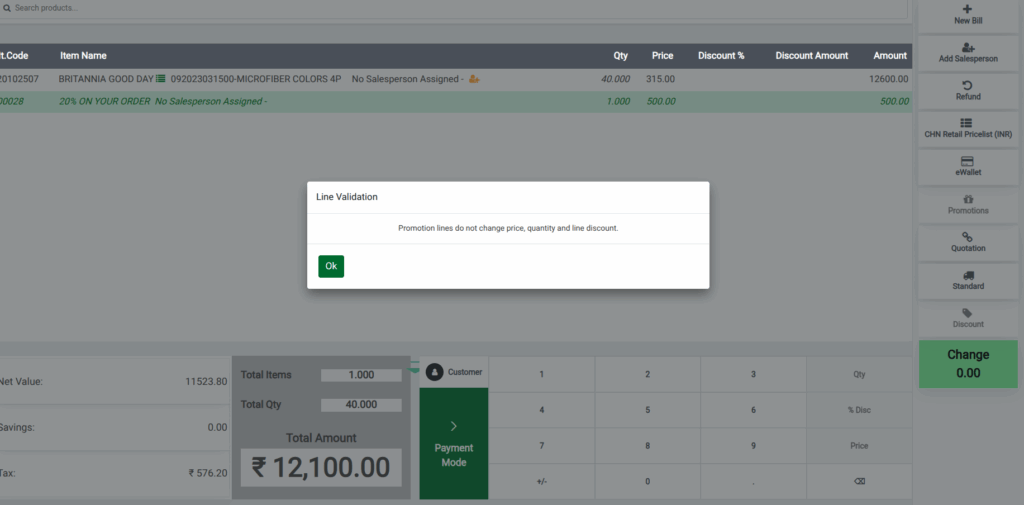Click the Item Name column header

[x=84, y=56]
